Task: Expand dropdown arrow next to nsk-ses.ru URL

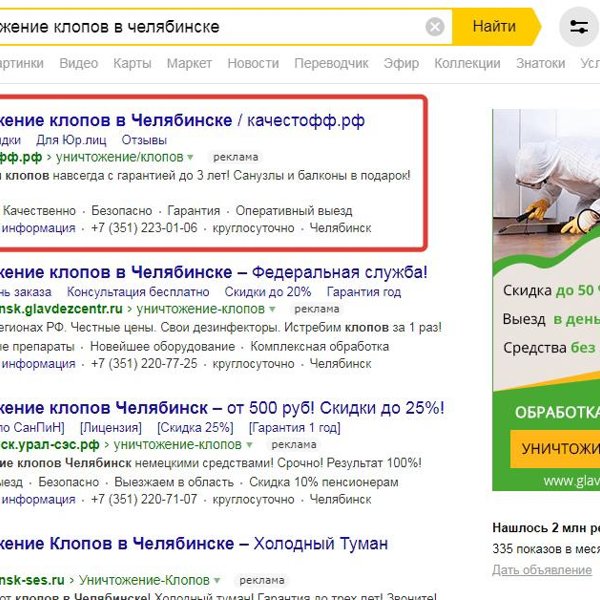Action: (217, 580)
